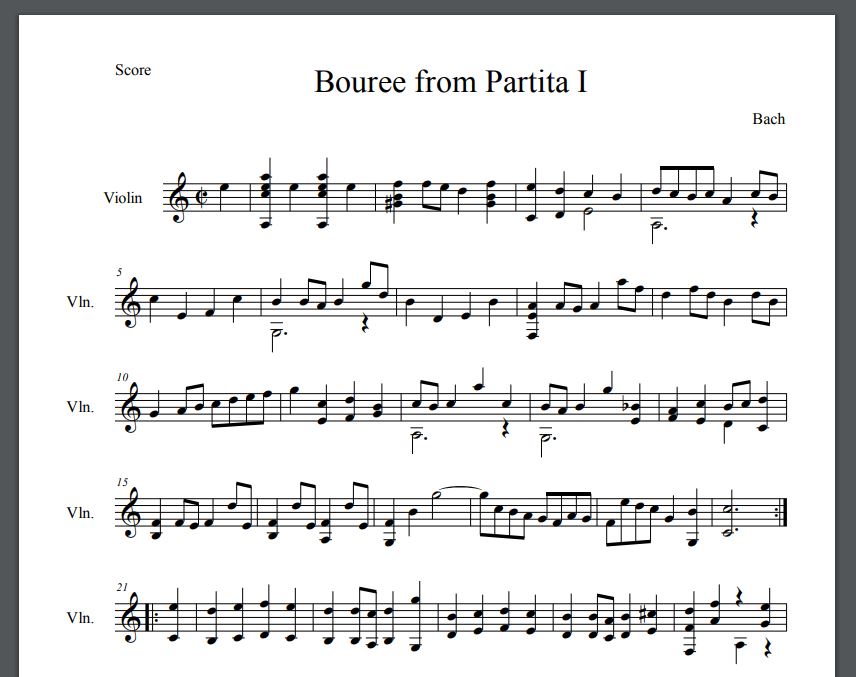Screen dimensions: 856x677
Task: Click the treble clef on the Violin staff
Action: (179, 198)
